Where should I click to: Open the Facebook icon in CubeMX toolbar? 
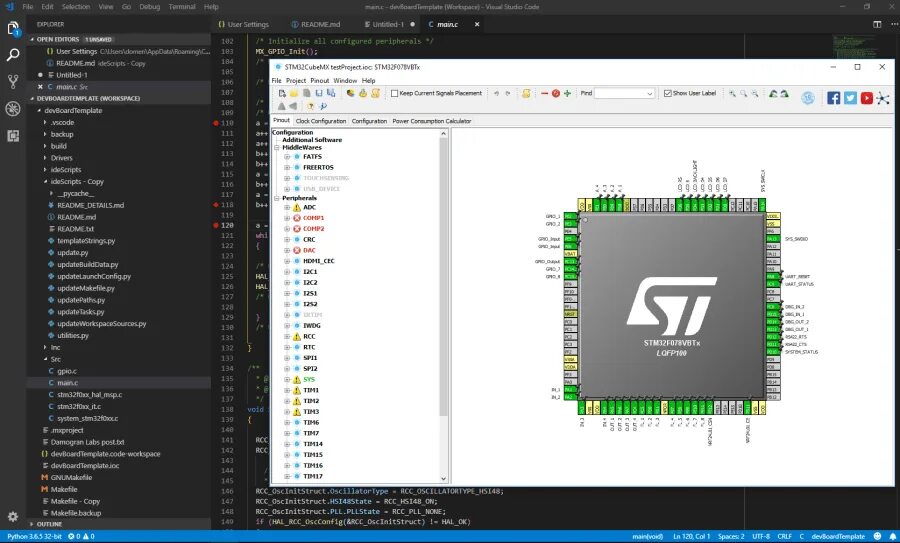[833, 98]
